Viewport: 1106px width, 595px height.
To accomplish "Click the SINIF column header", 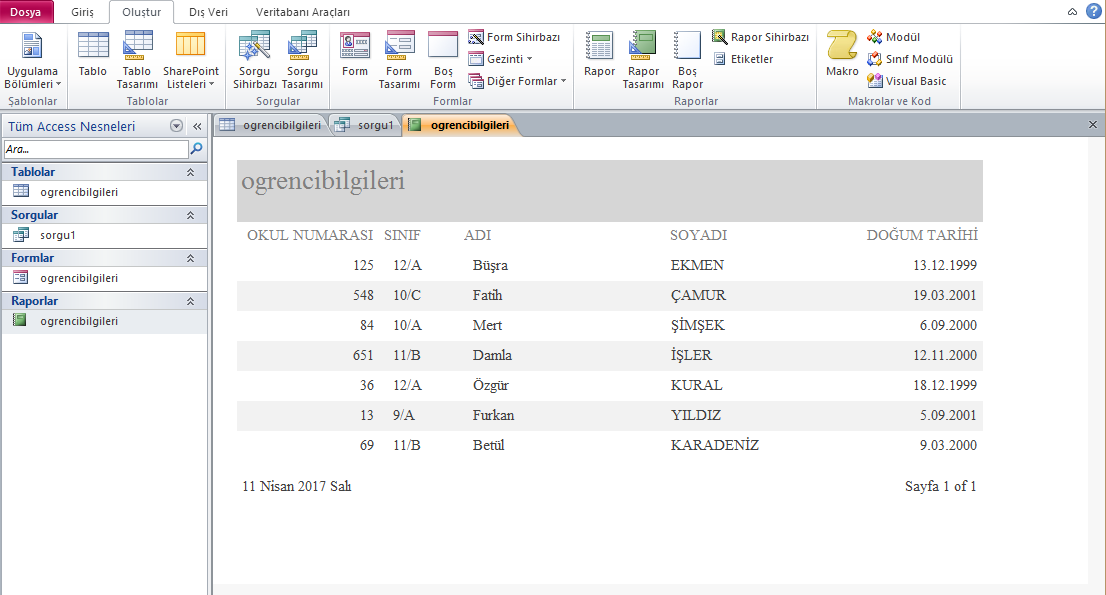I will (402, 235).
